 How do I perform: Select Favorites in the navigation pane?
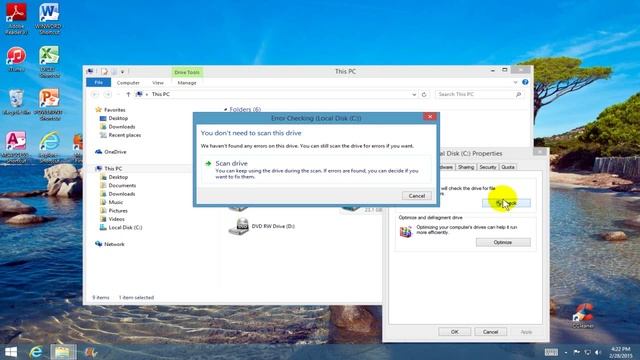click(x=114, y=110)
